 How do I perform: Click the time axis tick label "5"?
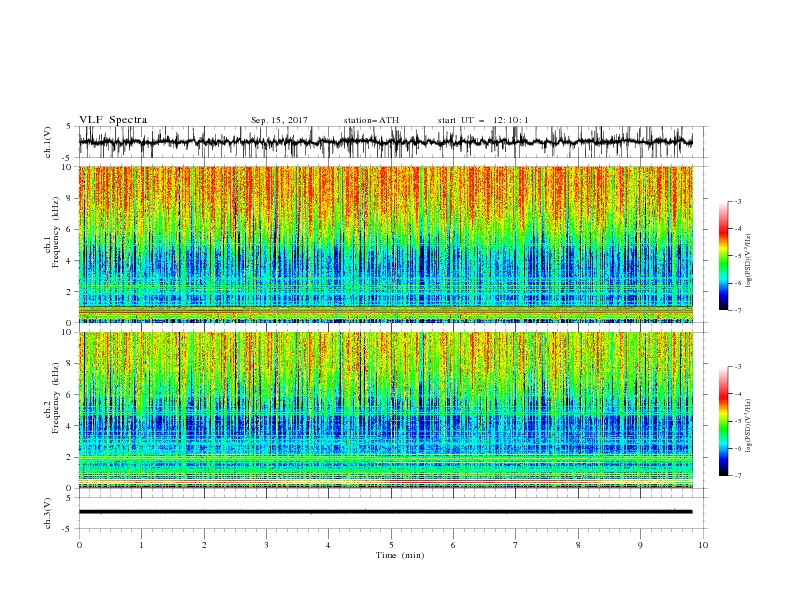tap(391, 545)
